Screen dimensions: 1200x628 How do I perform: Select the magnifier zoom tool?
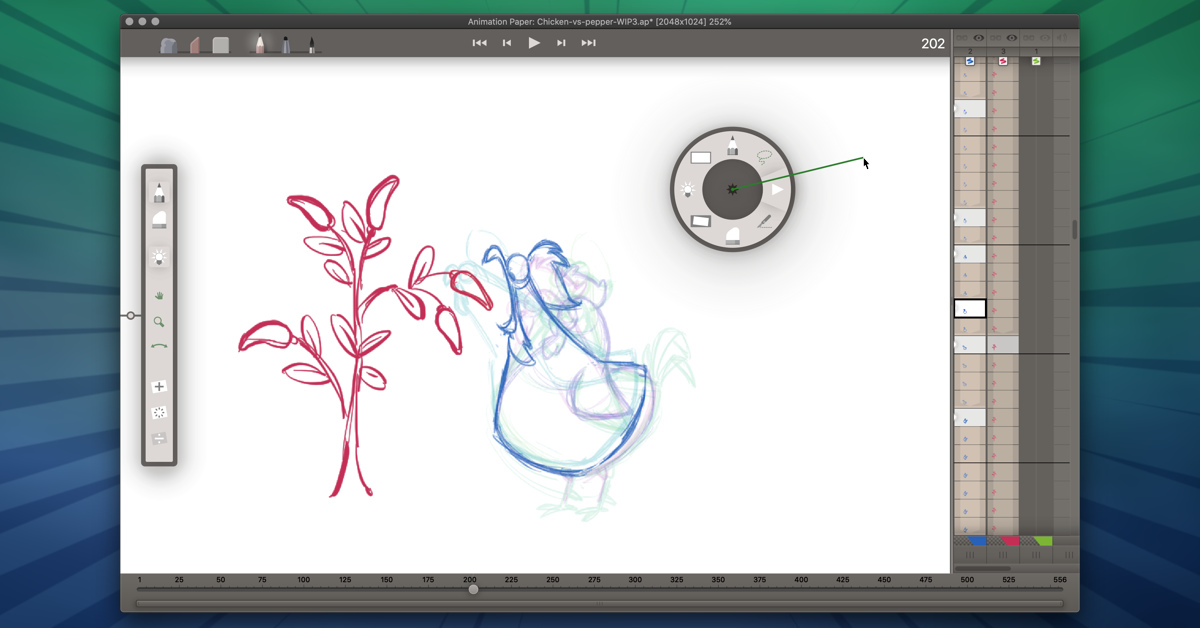pos(159,322)
